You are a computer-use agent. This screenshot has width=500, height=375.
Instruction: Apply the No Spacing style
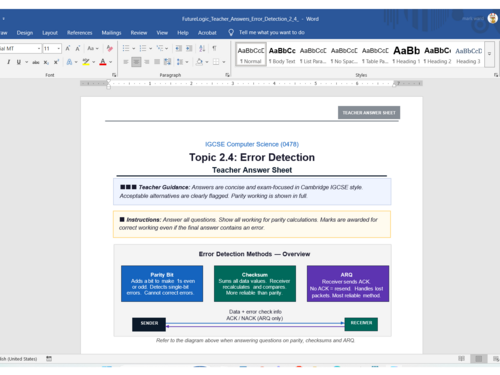[x=344, y=54]
